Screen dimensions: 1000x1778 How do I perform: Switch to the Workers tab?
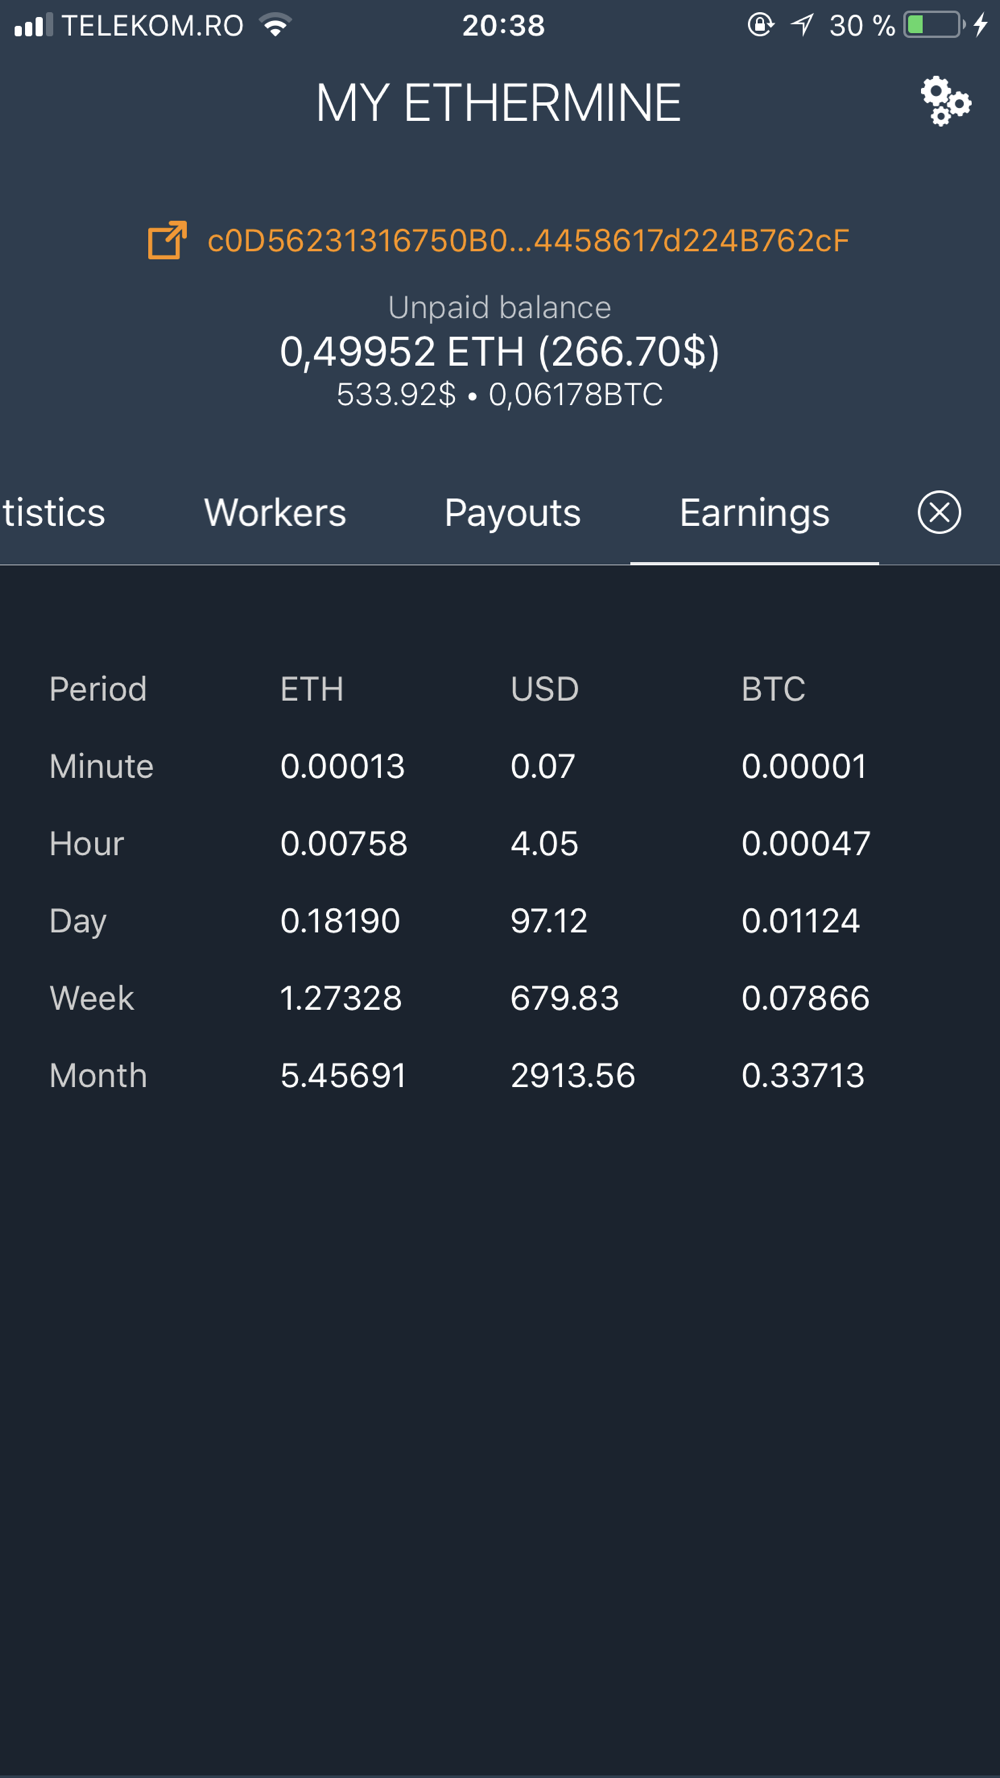pyautogui.click(x=275, y=513)
